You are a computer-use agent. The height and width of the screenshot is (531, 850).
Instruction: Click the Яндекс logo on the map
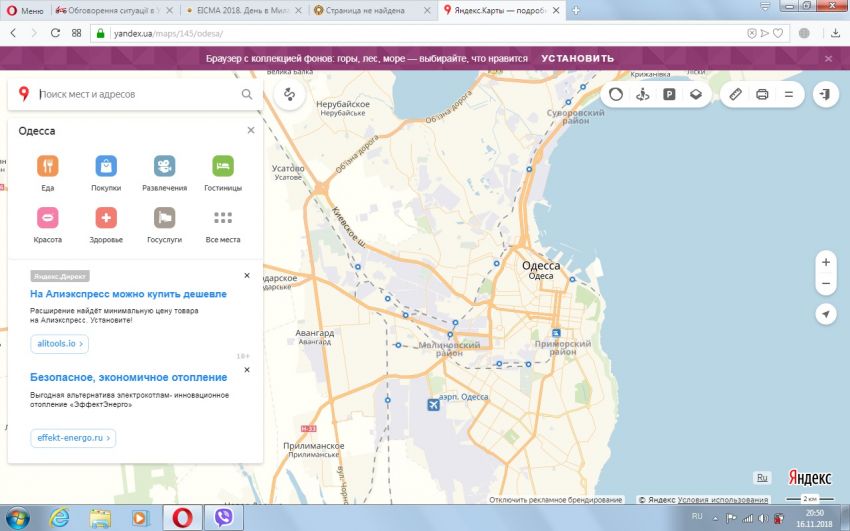pos(809,477)
